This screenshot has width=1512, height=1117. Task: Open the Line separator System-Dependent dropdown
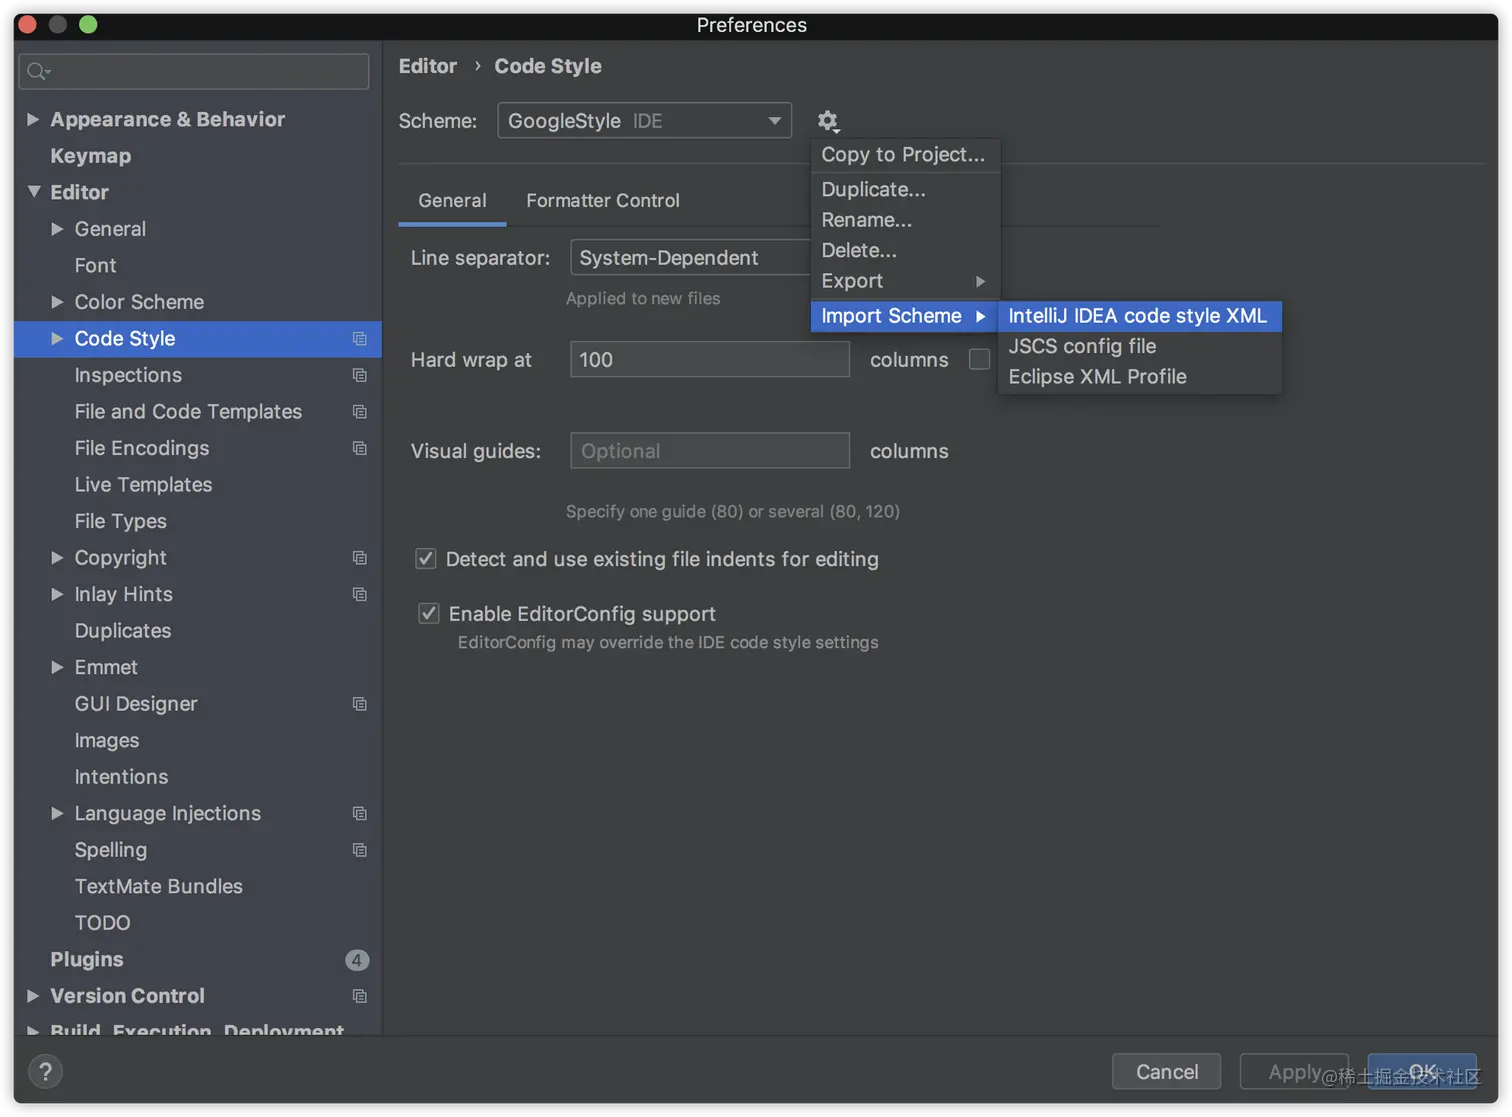click(x=690, y=258)
